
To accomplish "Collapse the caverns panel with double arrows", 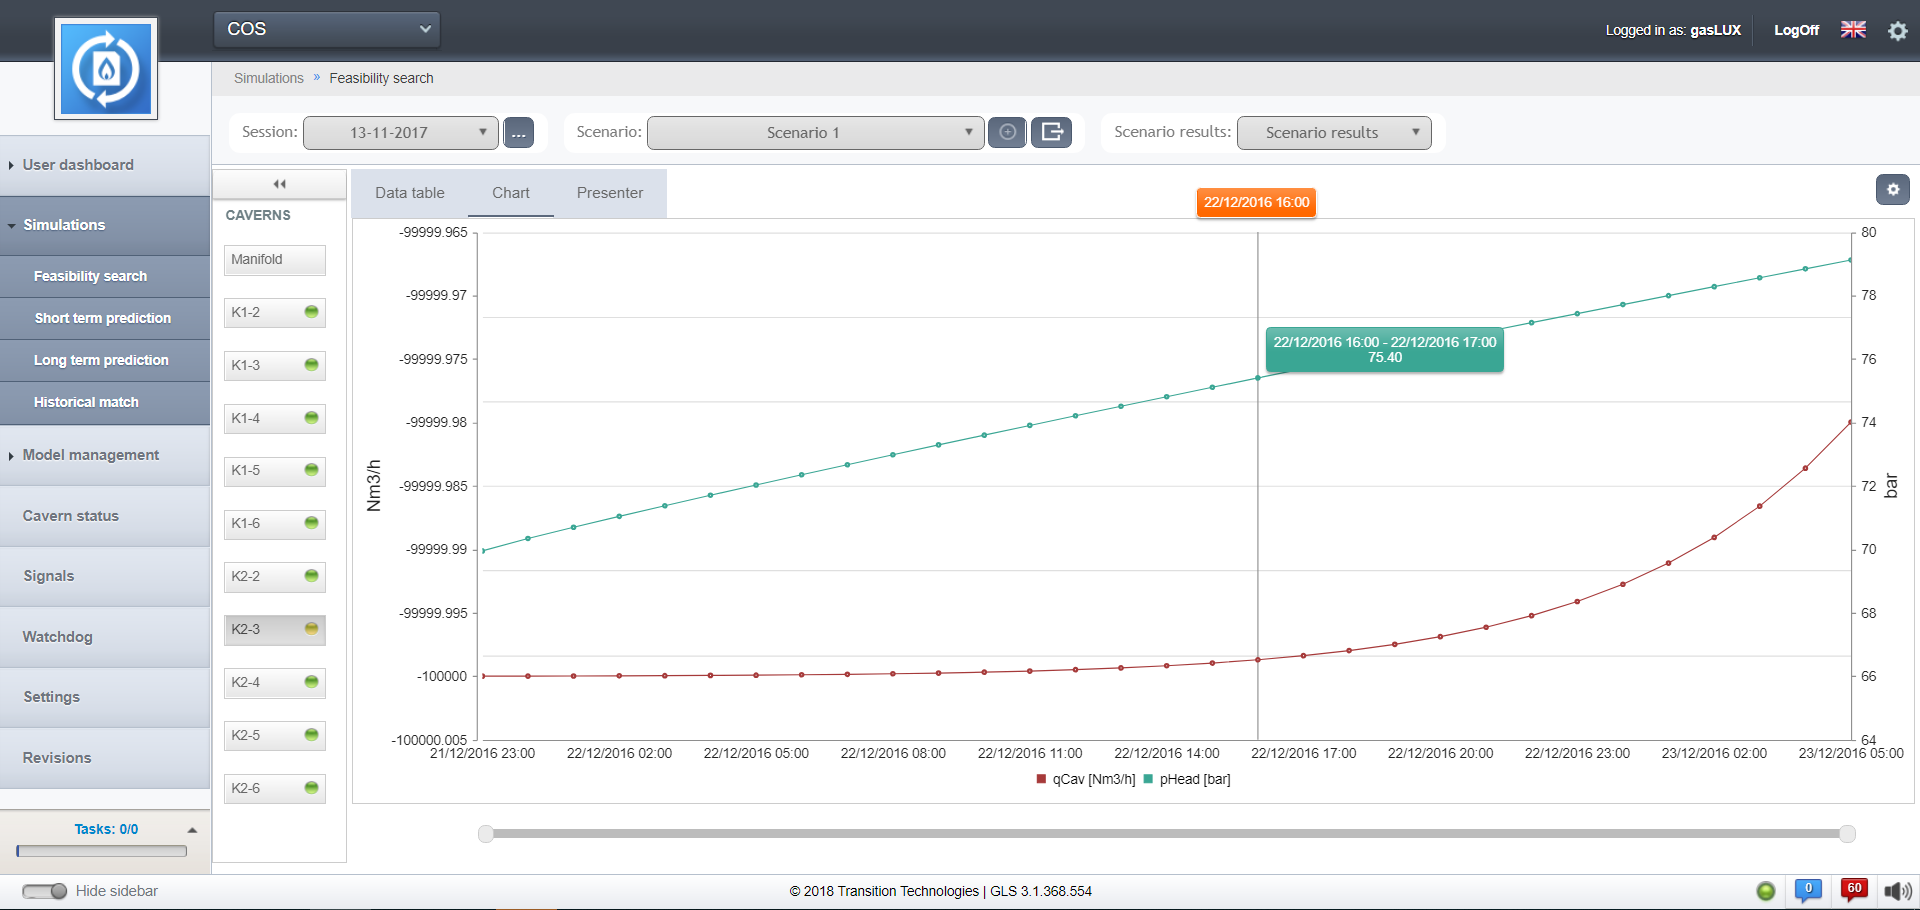I will tap(280, 184).
